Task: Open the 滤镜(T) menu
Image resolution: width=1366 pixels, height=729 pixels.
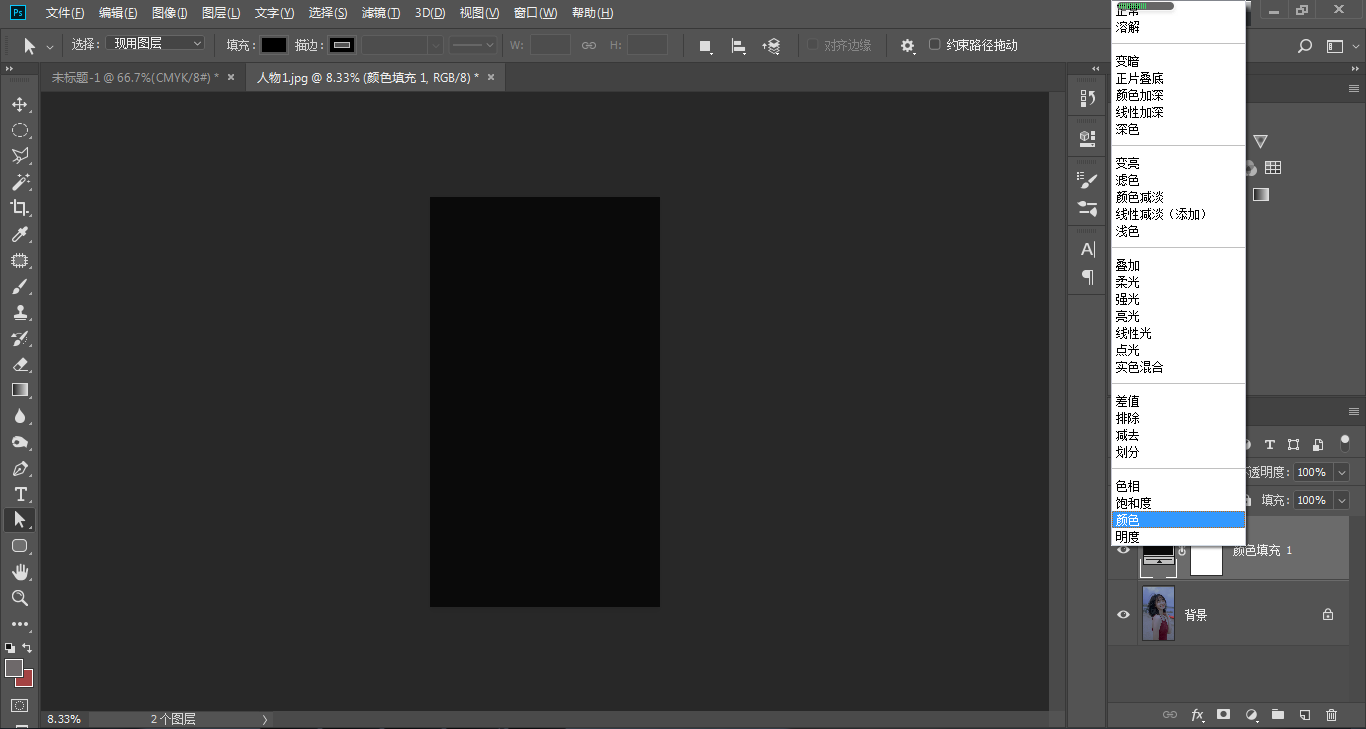Action: click(x=381, y=13)
